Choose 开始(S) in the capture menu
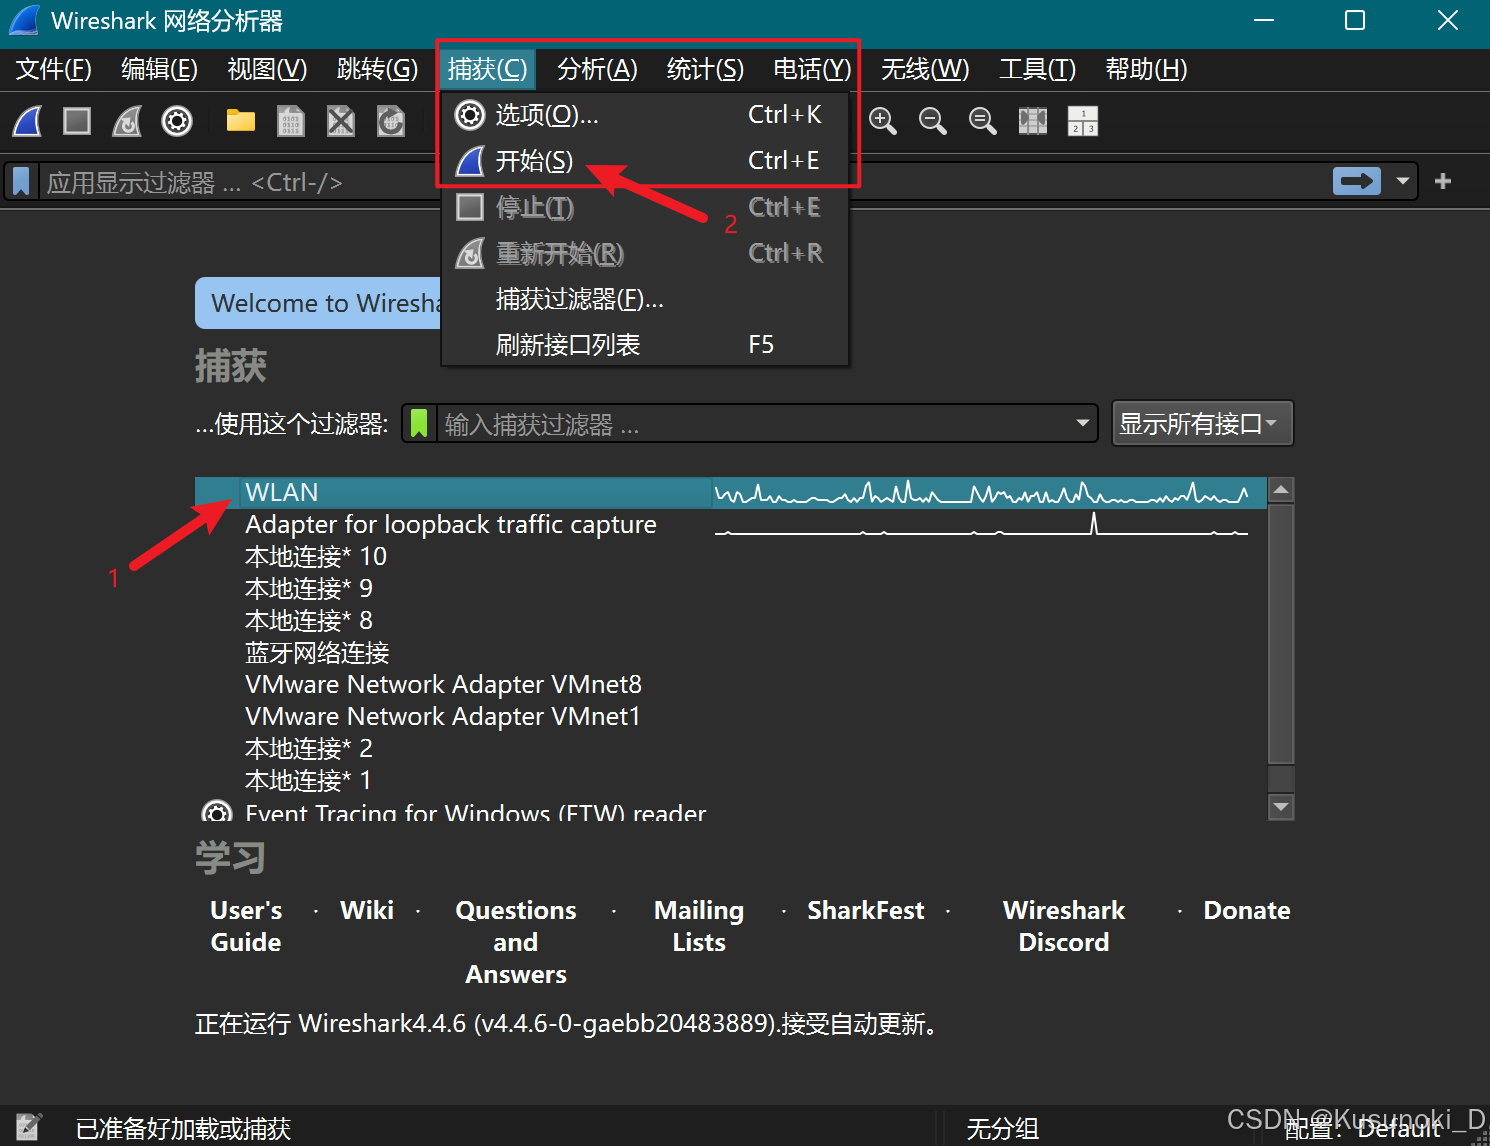Image resolution: width=1490 pixels, height=1146 pixels. point(645,161)
